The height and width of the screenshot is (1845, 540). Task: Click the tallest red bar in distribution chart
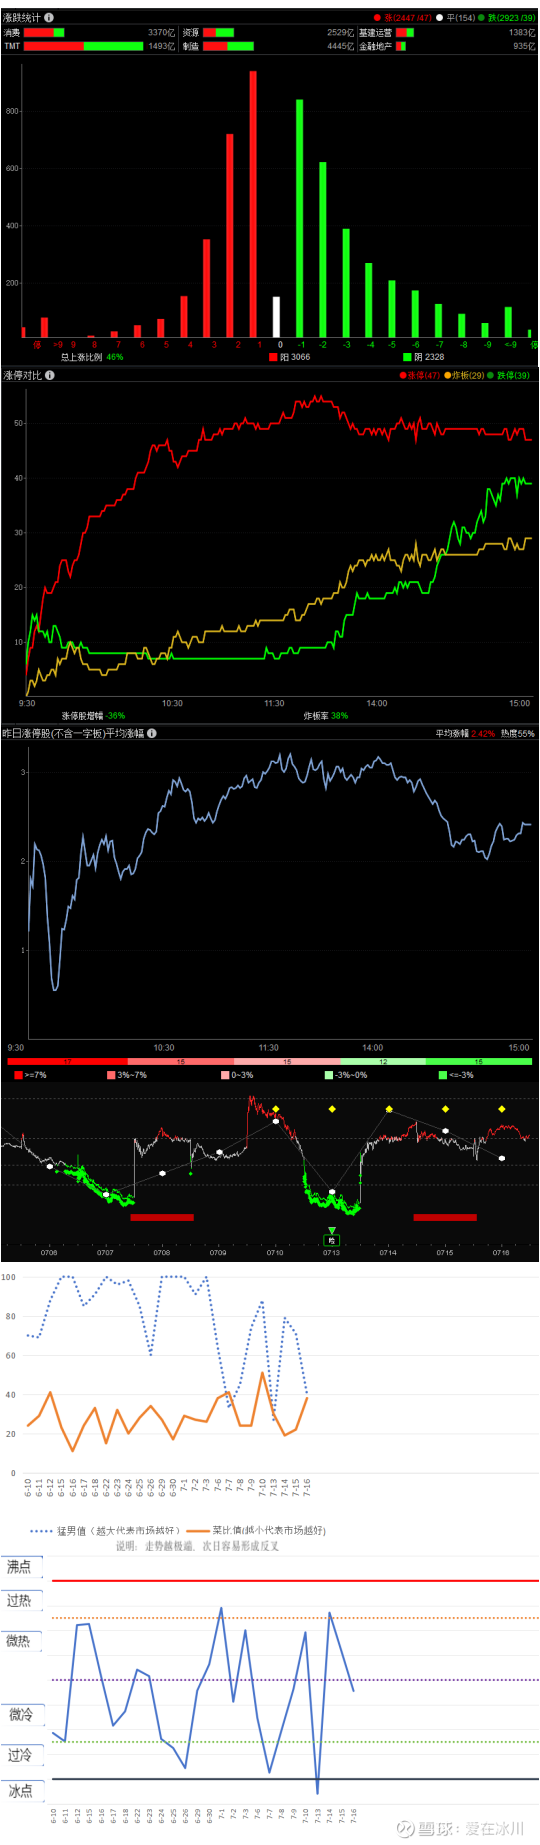tap(253, 204)
